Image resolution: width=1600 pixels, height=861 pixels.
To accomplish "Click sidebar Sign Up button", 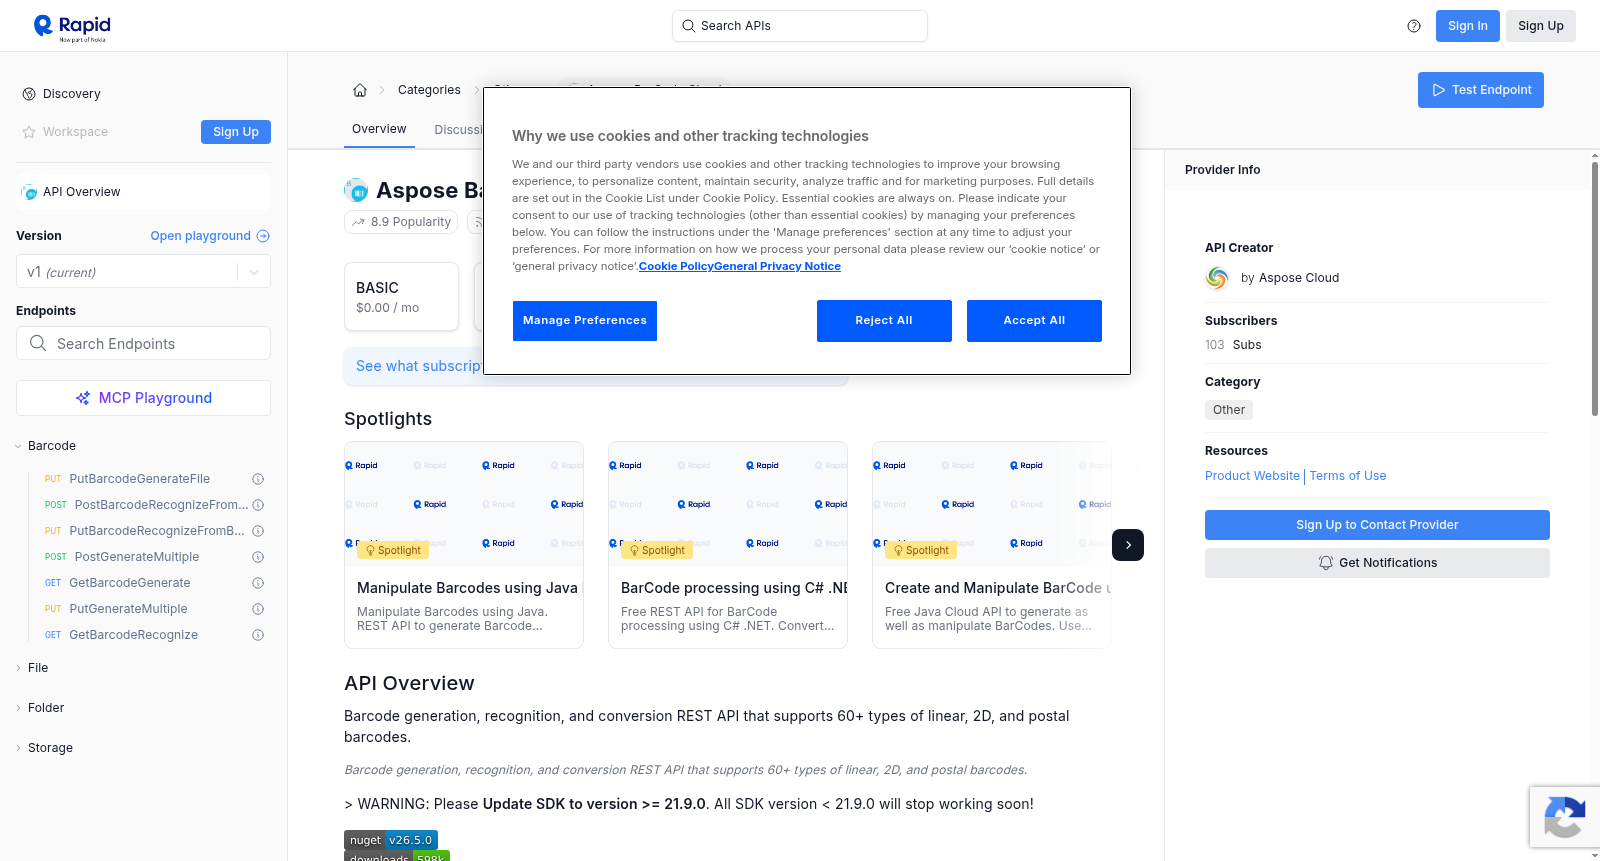I will (x=236, y=132).
